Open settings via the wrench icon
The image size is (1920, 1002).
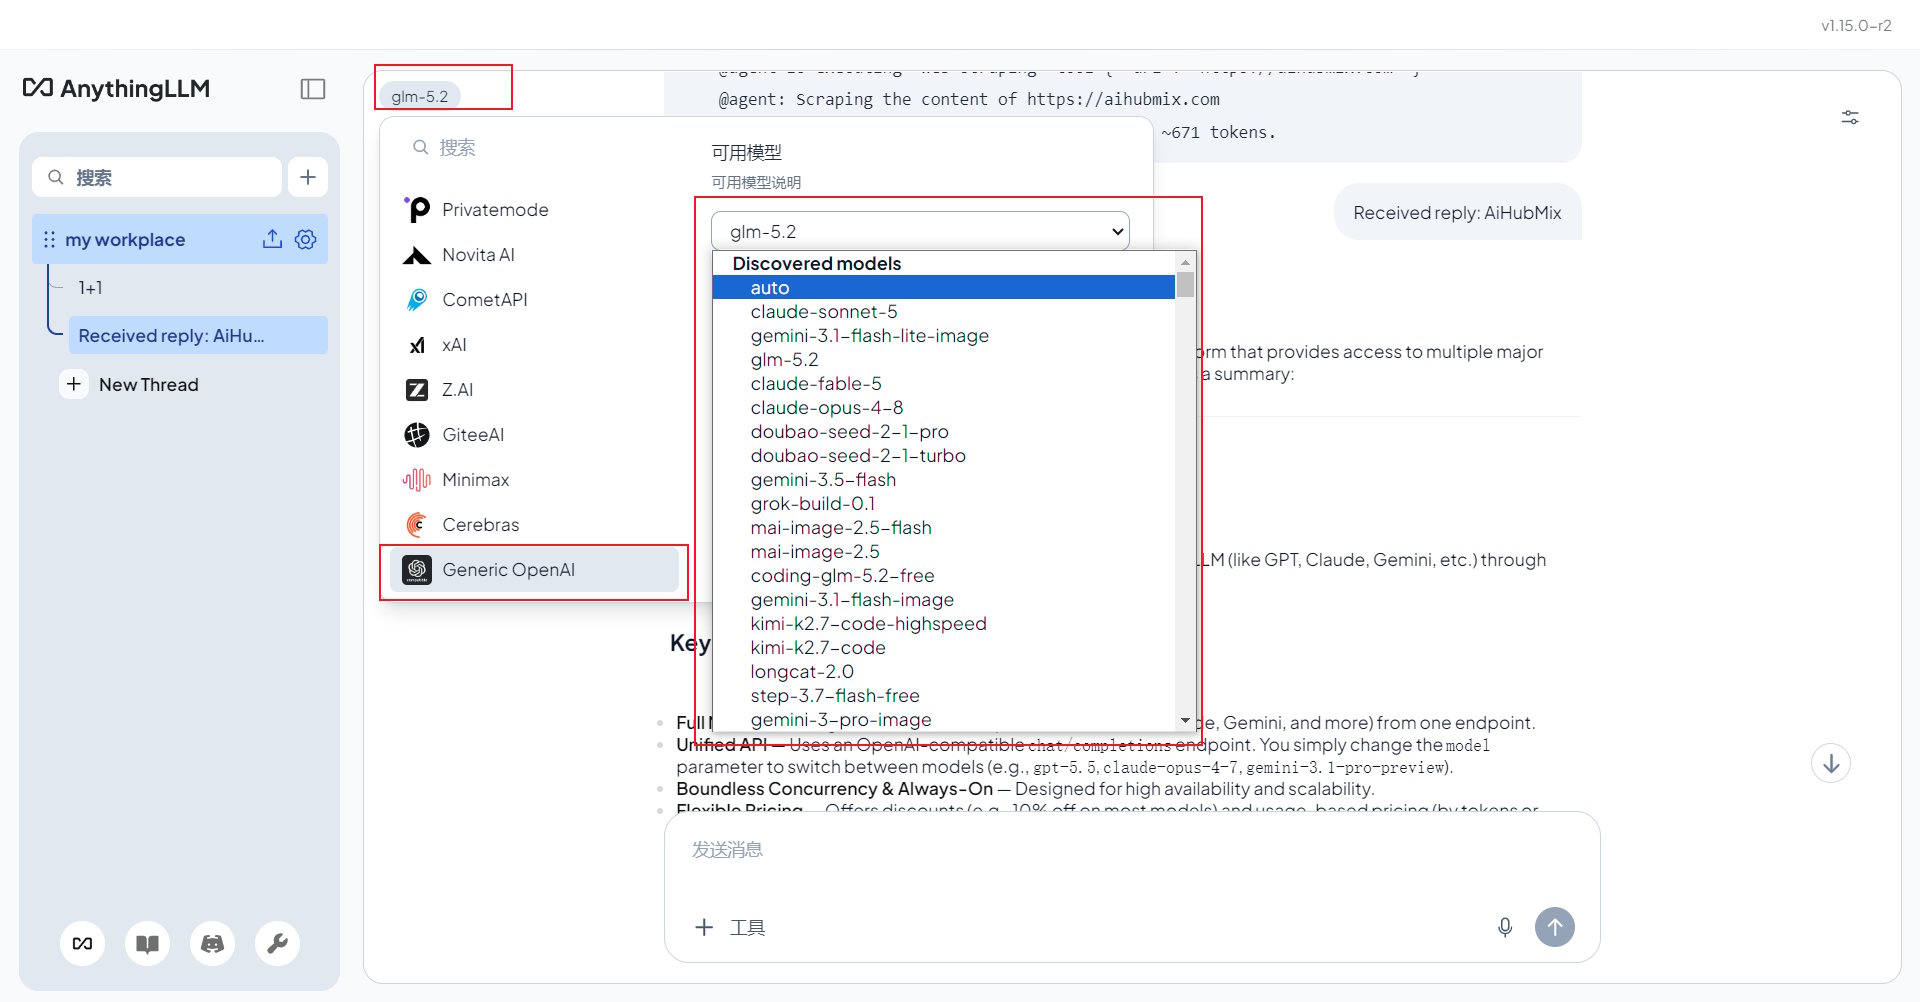coord(277,943)
